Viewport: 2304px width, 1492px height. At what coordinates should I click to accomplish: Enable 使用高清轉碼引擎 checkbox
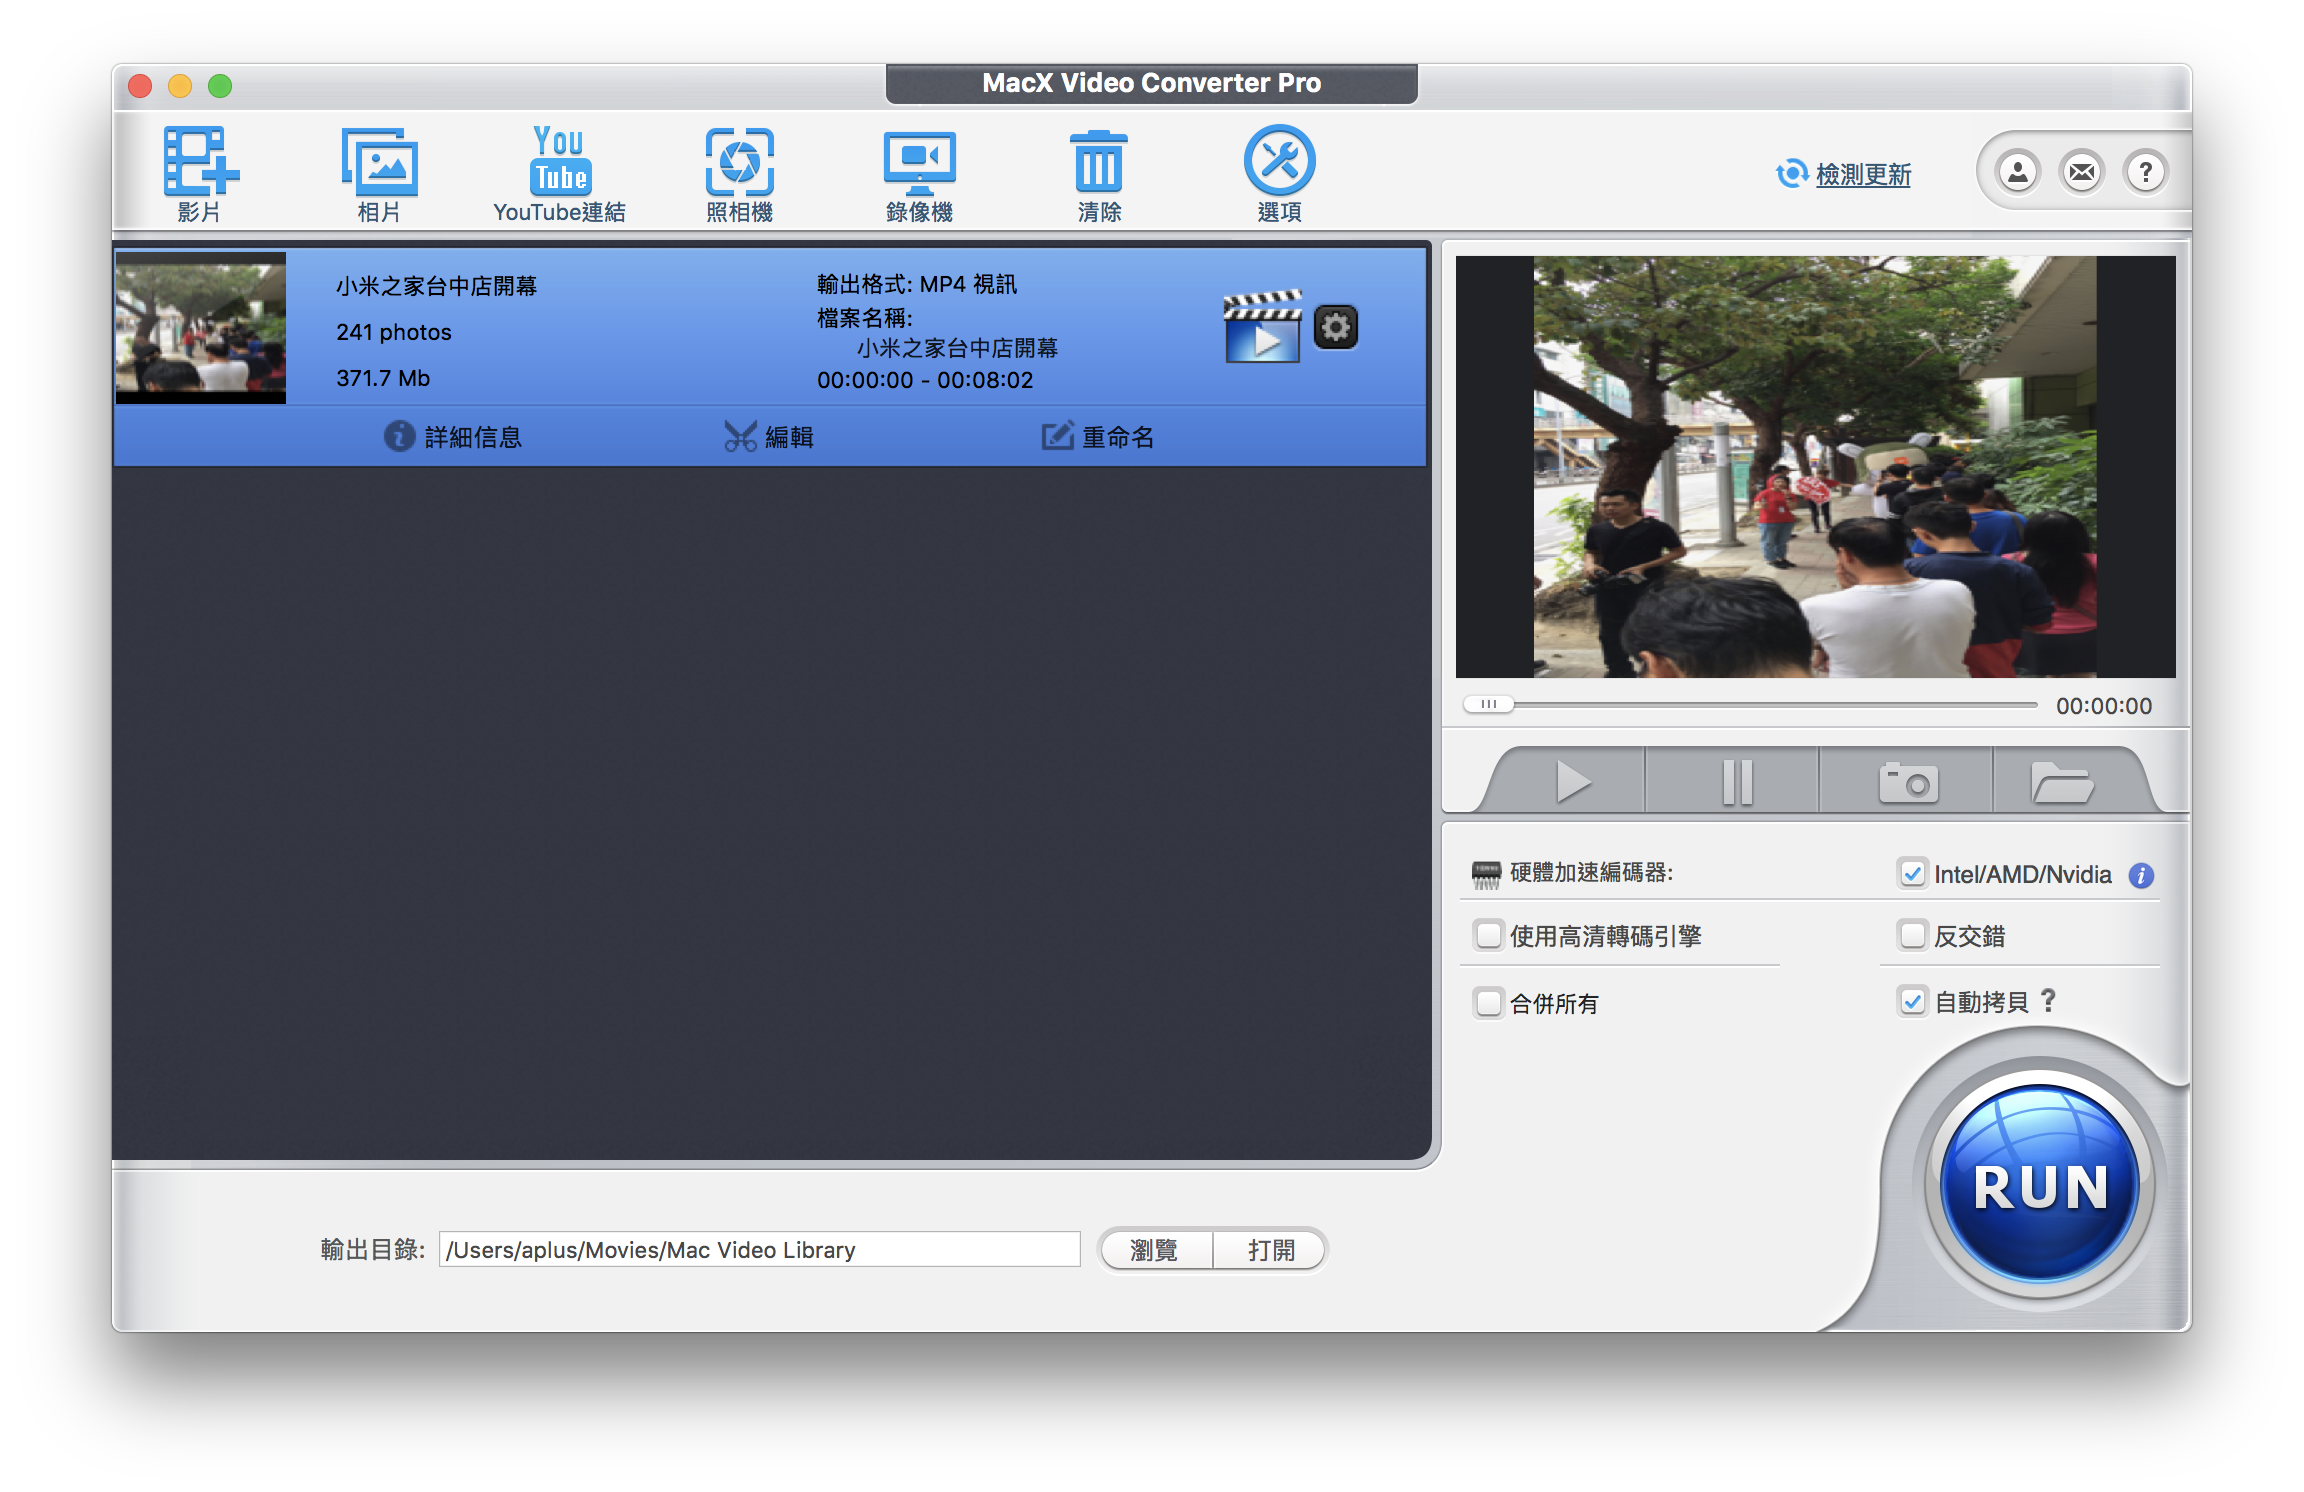tap(1488, 936)
